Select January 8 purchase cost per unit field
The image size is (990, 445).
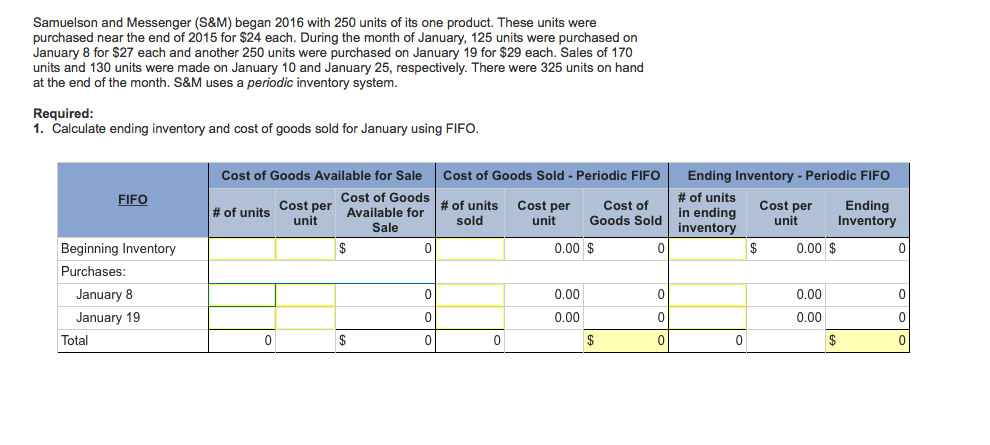(x=304, y=295)
